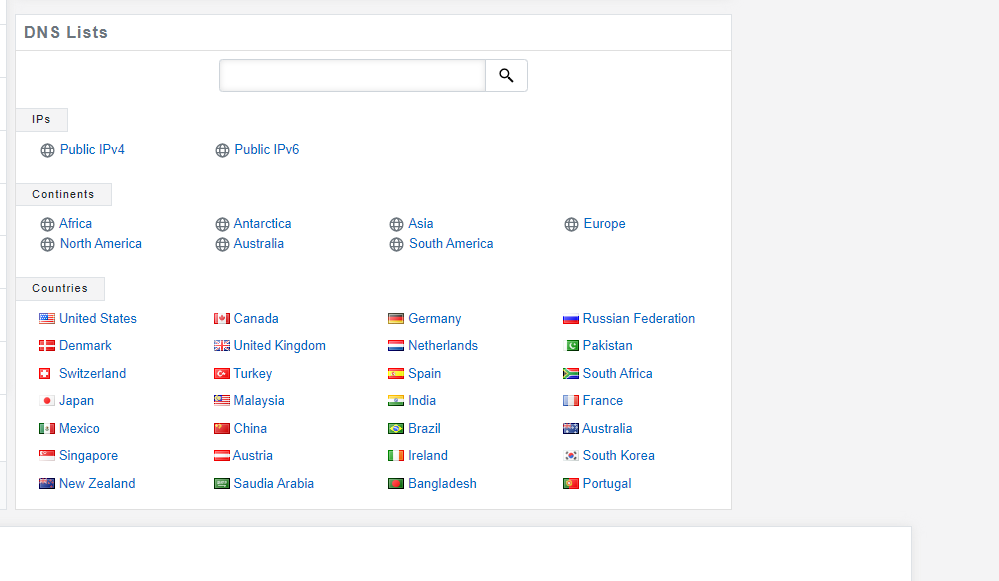Viewport: 999px width, 581px height.
Task: Click the South Korea flag icon
Action: click(x=571, y=456)
